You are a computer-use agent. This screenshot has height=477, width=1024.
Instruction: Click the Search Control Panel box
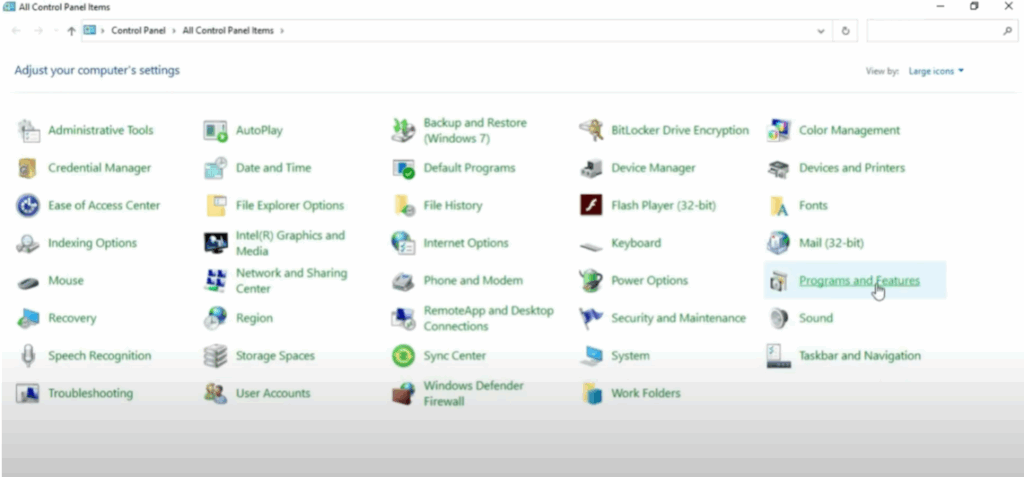[941, 31]
